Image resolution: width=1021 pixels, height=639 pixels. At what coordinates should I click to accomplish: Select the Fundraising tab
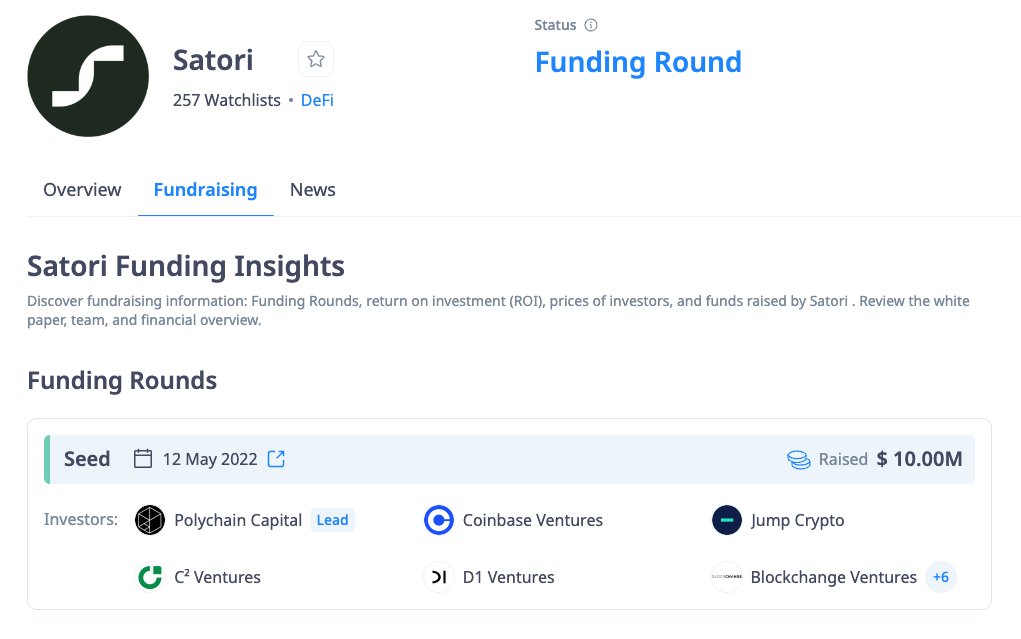tap(205, 190)
